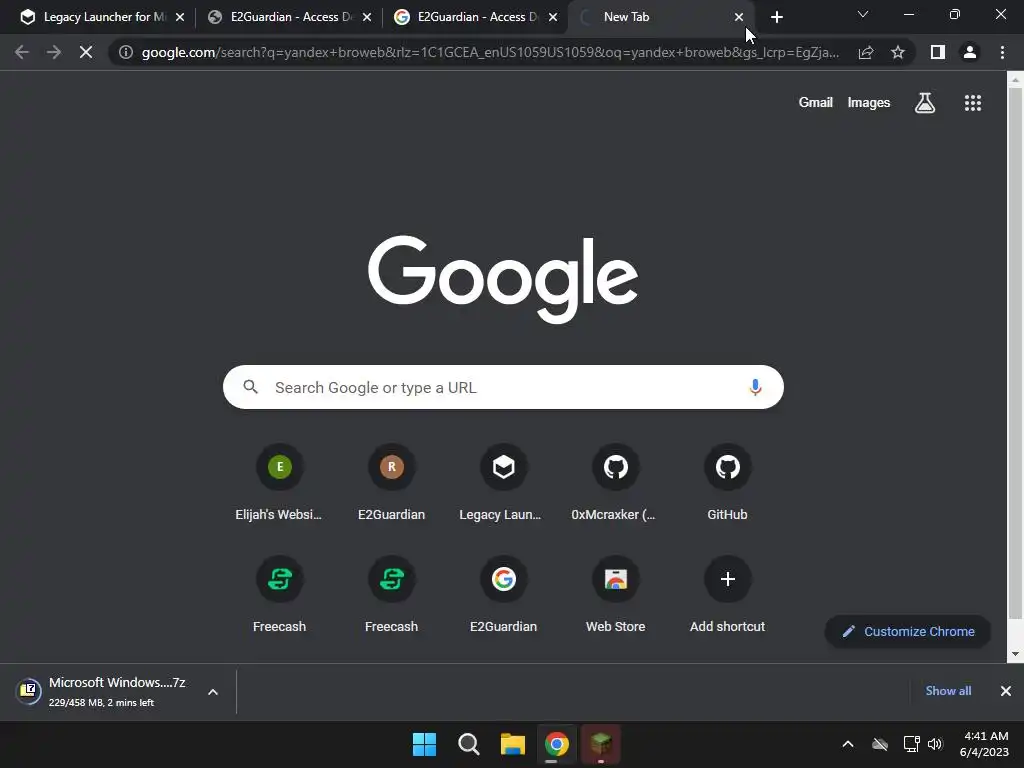1024x768 pixels.
Task: Open Google Images link
Action: [x=869, y=103]
